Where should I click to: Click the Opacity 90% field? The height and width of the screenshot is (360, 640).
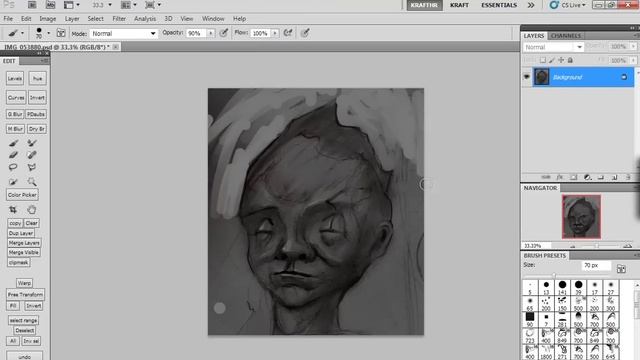[196, 33]
